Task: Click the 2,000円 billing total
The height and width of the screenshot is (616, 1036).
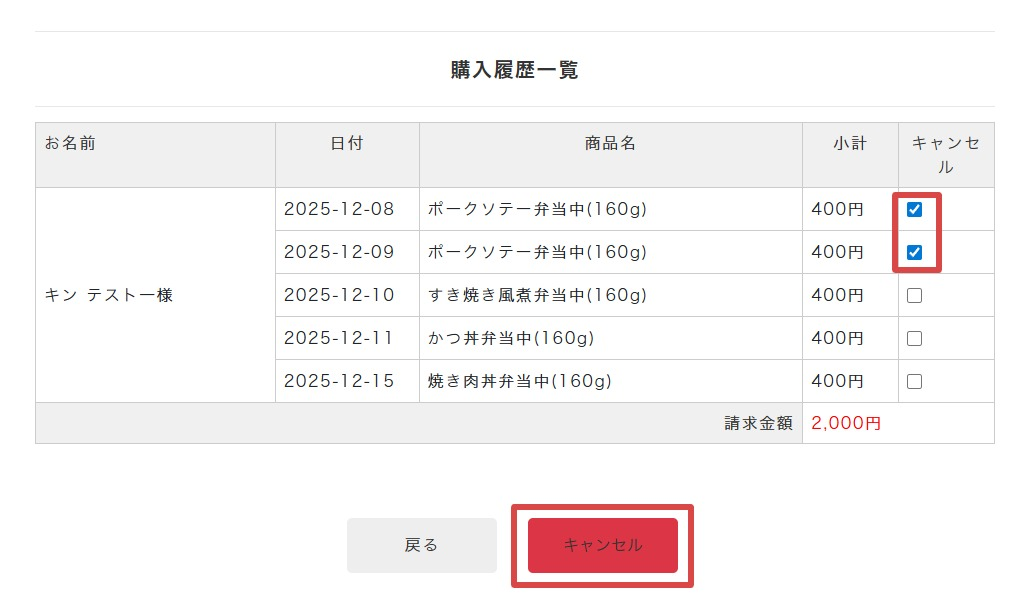Action: tap(846, 423)
